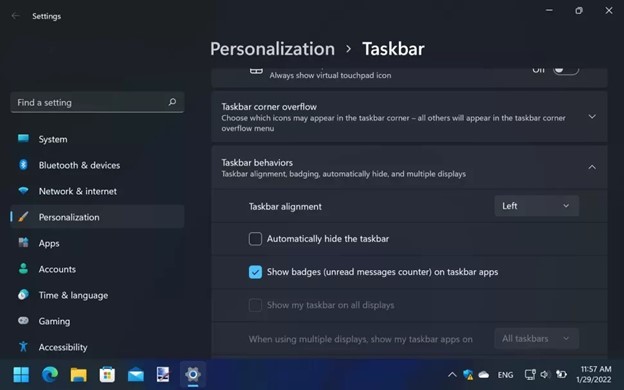The width and height of the screenshot is (624, 390).
Task: Click the ENG language indicator
Action: click(x=505, y=375)
